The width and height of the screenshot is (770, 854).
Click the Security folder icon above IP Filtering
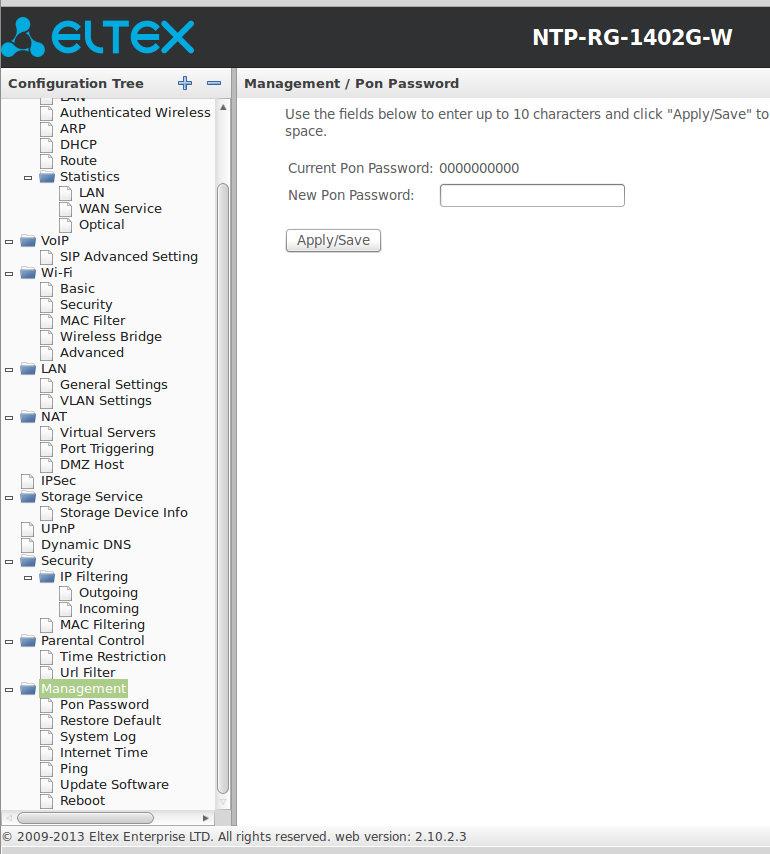(x=28, y=561)
